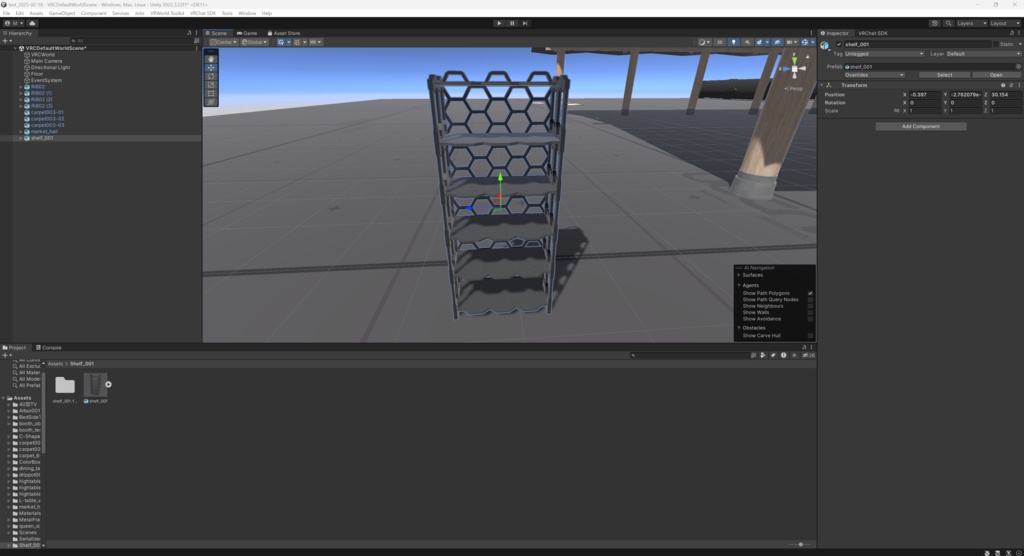Select Directional Light in Hierarchy
Image resolution: width=1024 pixels, height=556 pixels.
(x=50, y=67)
